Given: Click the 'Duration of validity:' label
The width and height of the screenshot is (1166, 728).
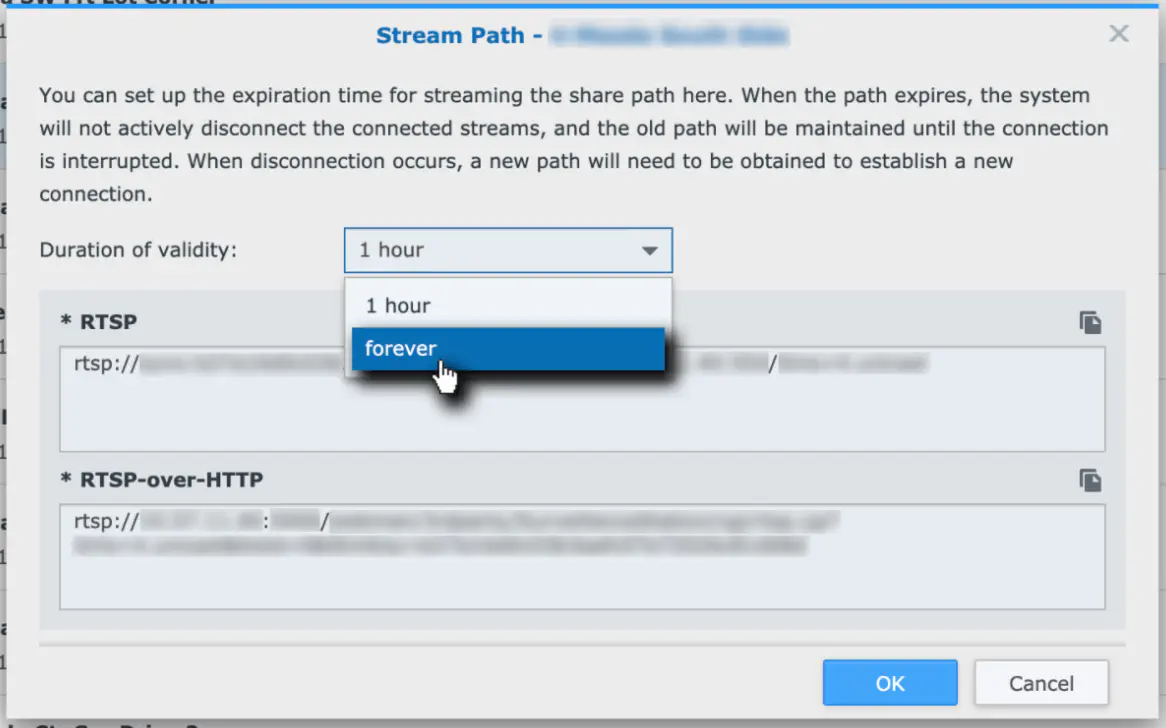Looking at the screenshot, I should point(138,250).
